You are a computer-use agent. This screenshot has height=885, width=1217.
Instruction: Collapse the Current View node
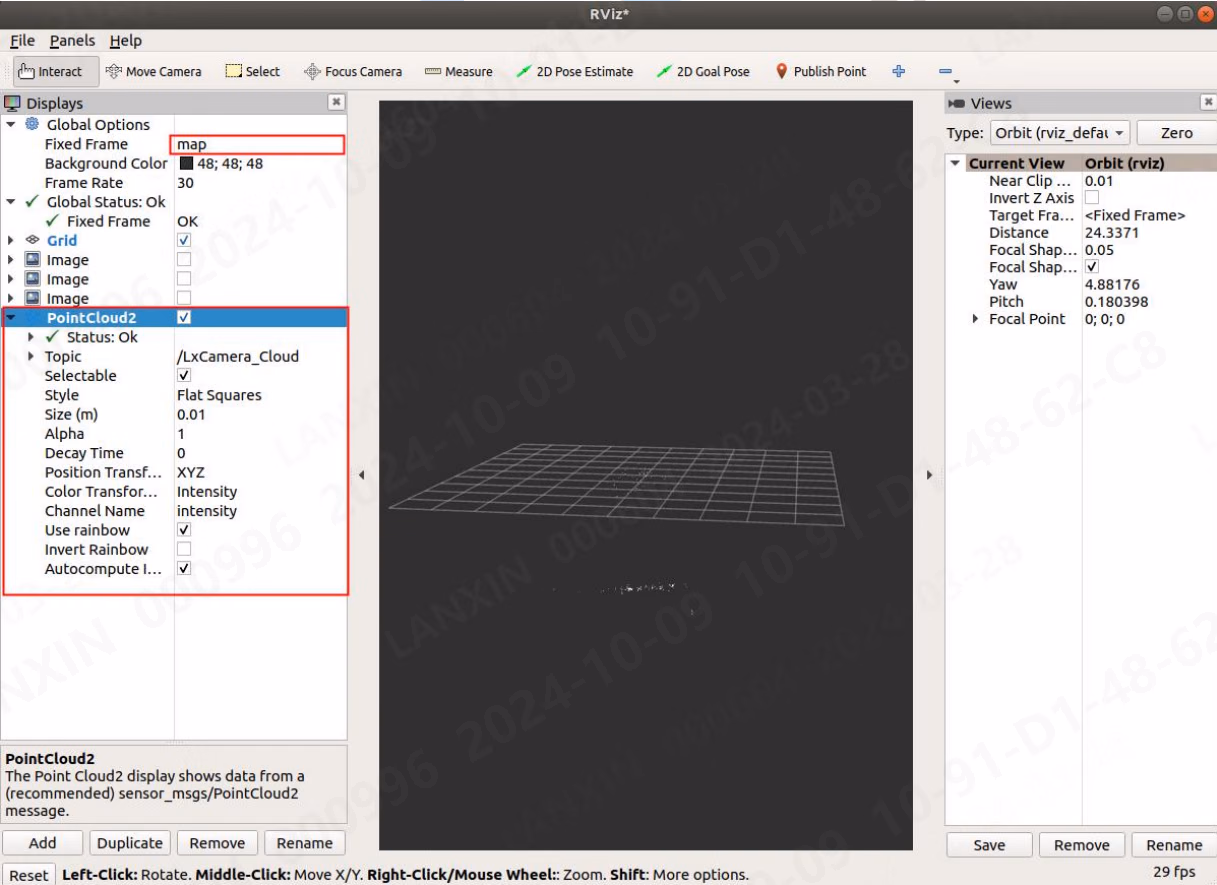(x=955, y=163)
